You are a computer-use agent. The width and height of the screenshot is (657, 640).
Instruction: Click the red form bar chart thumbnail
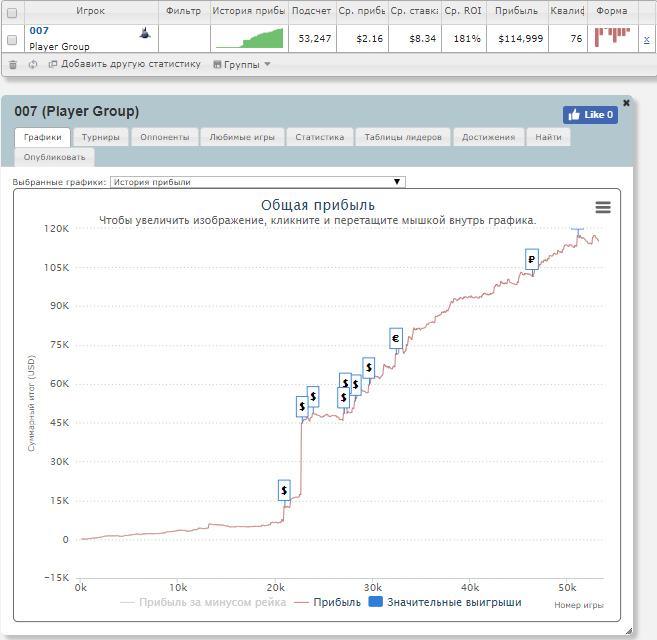(612, 37)
